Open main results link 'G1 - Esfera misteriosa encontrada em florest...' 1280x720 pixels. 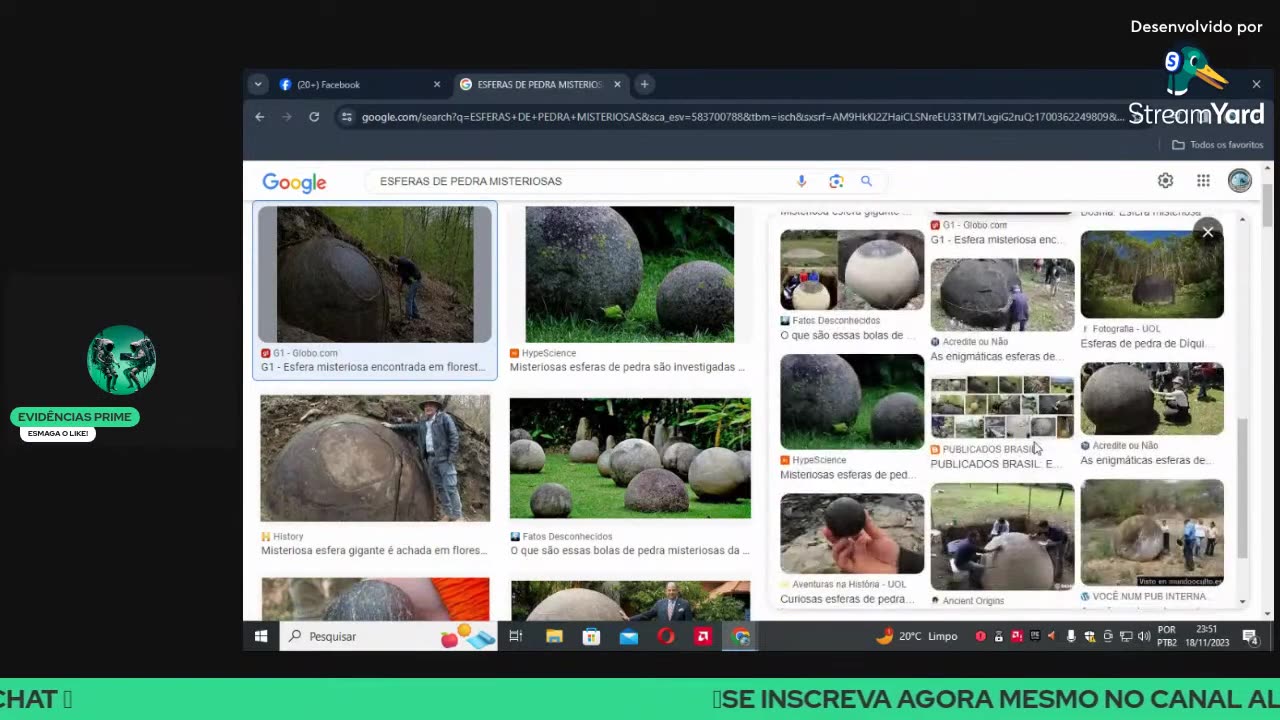(x=373, y=367)
